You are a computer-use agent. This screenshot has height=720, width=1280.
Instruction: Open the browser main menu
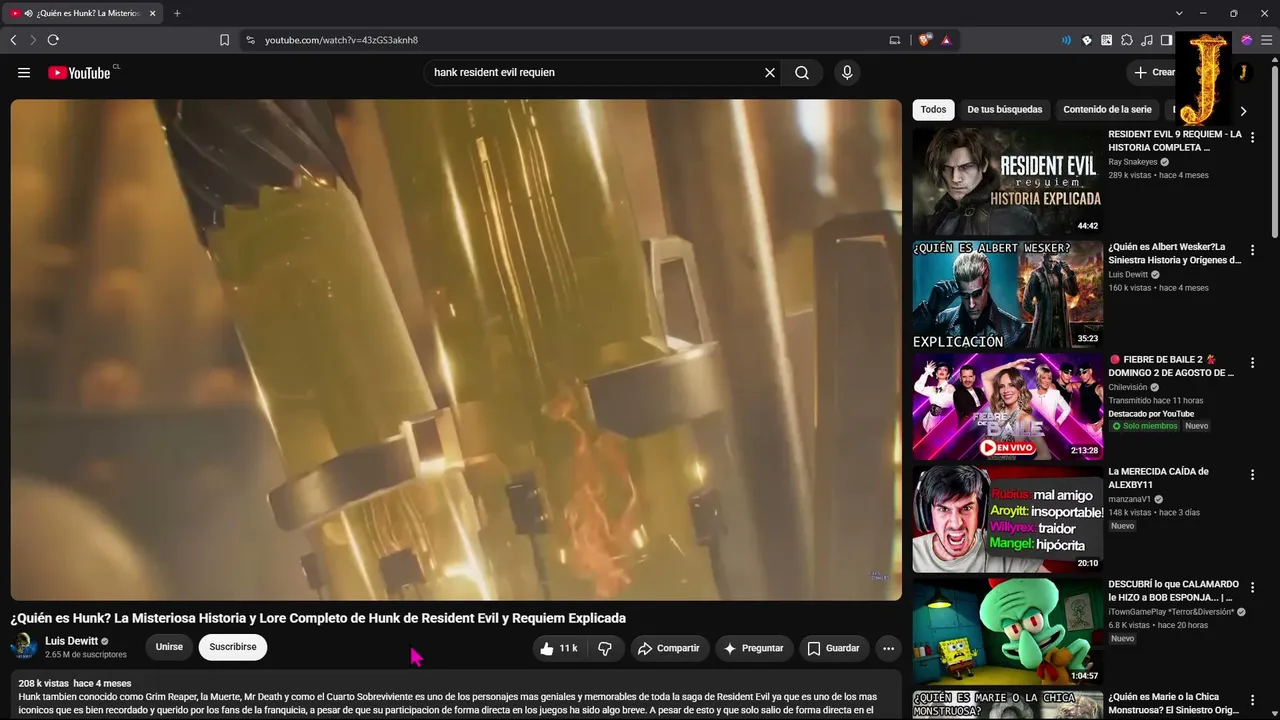coord(1267,40)
